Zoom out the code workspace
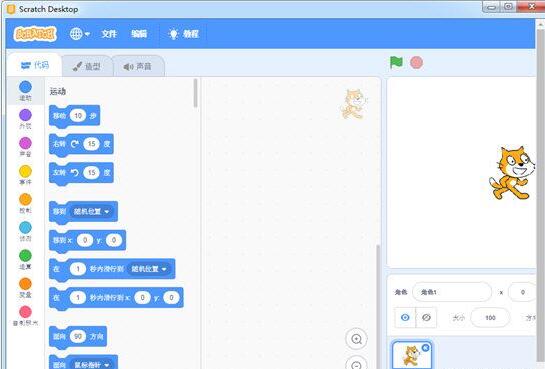The image size is (545, 369). pos(357,363)
